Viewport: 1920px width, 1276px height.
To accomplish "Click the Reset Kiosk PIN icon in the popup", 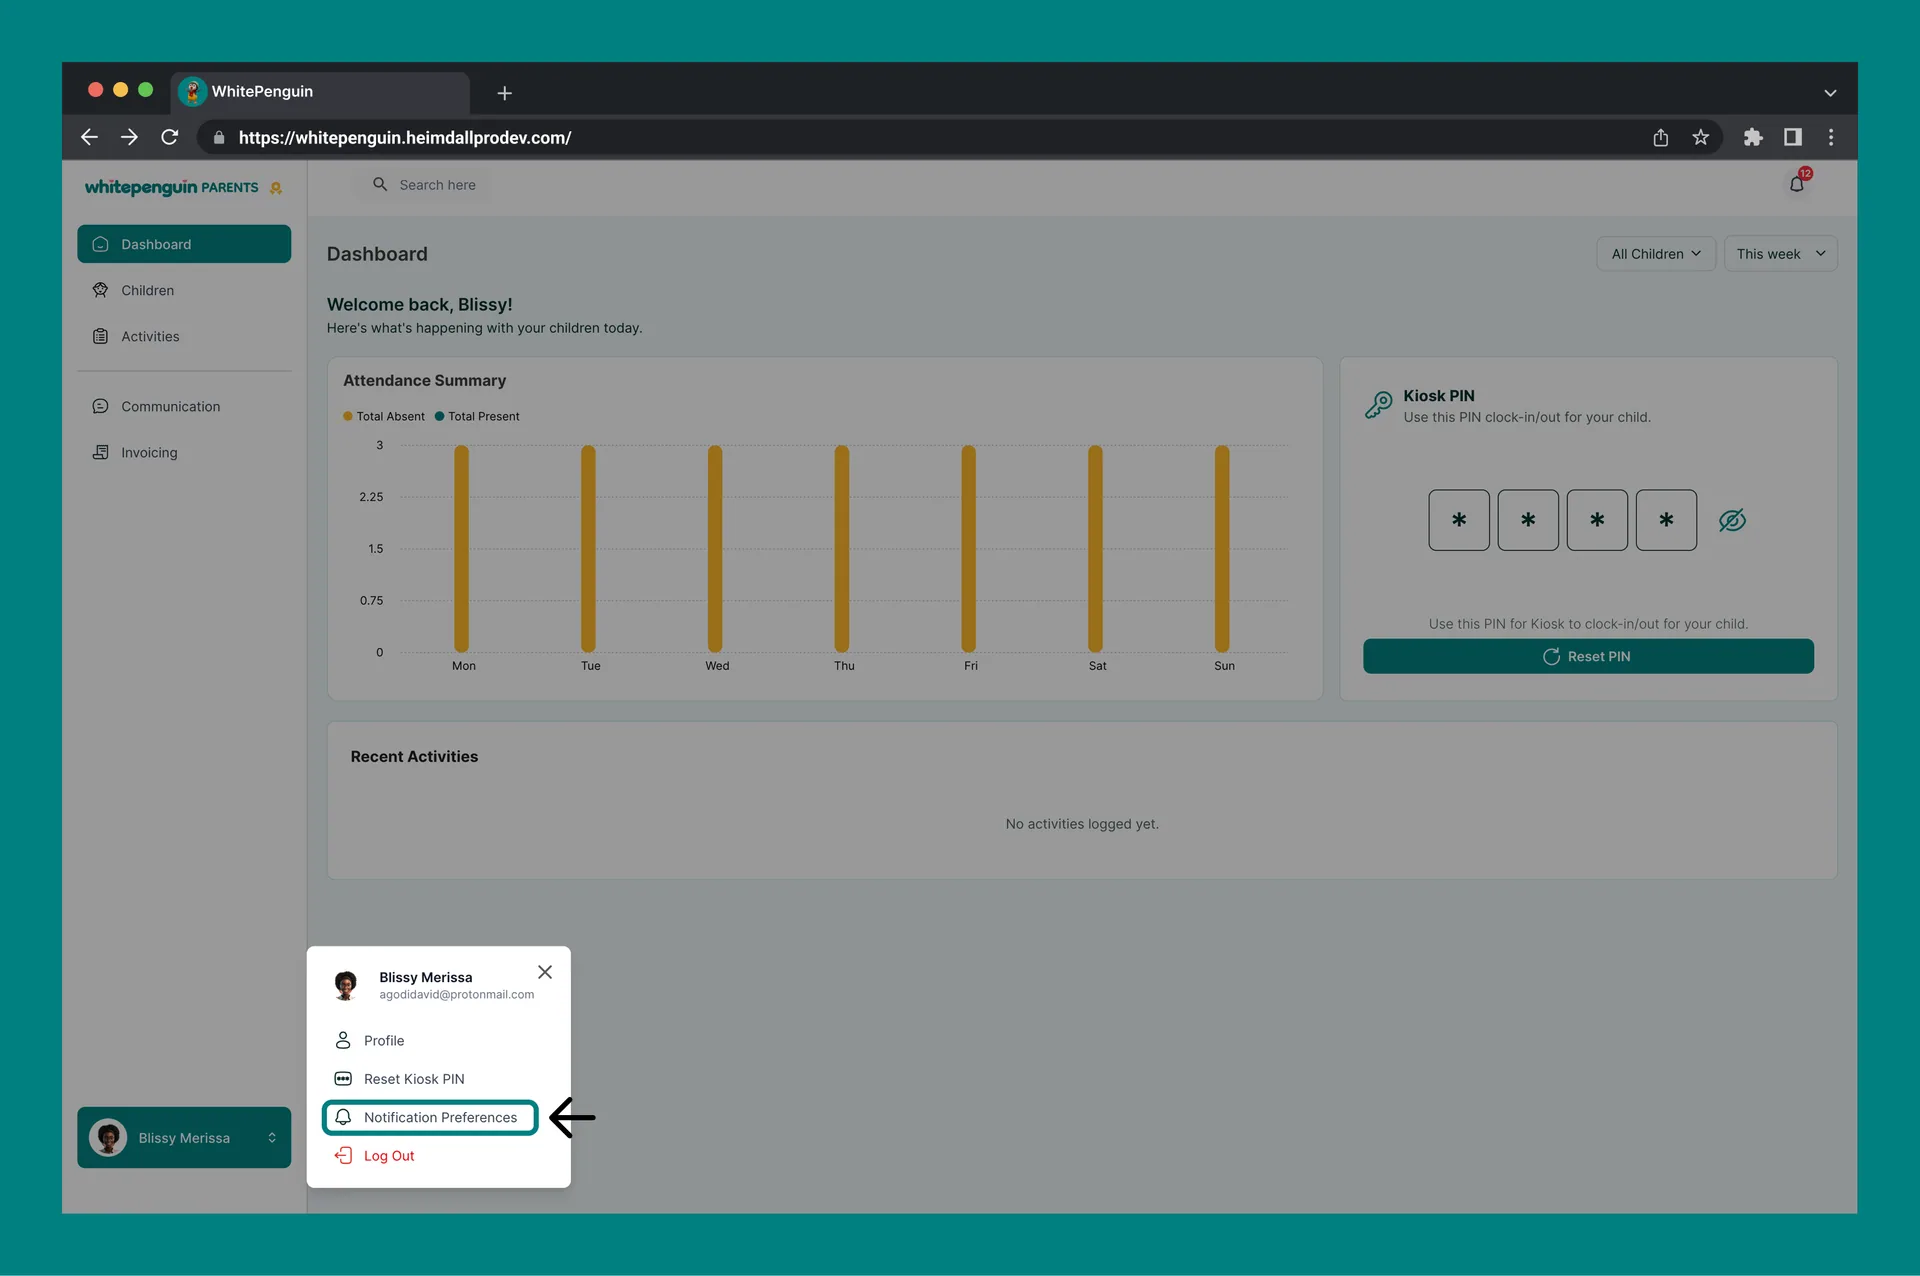I will 343,1078.
